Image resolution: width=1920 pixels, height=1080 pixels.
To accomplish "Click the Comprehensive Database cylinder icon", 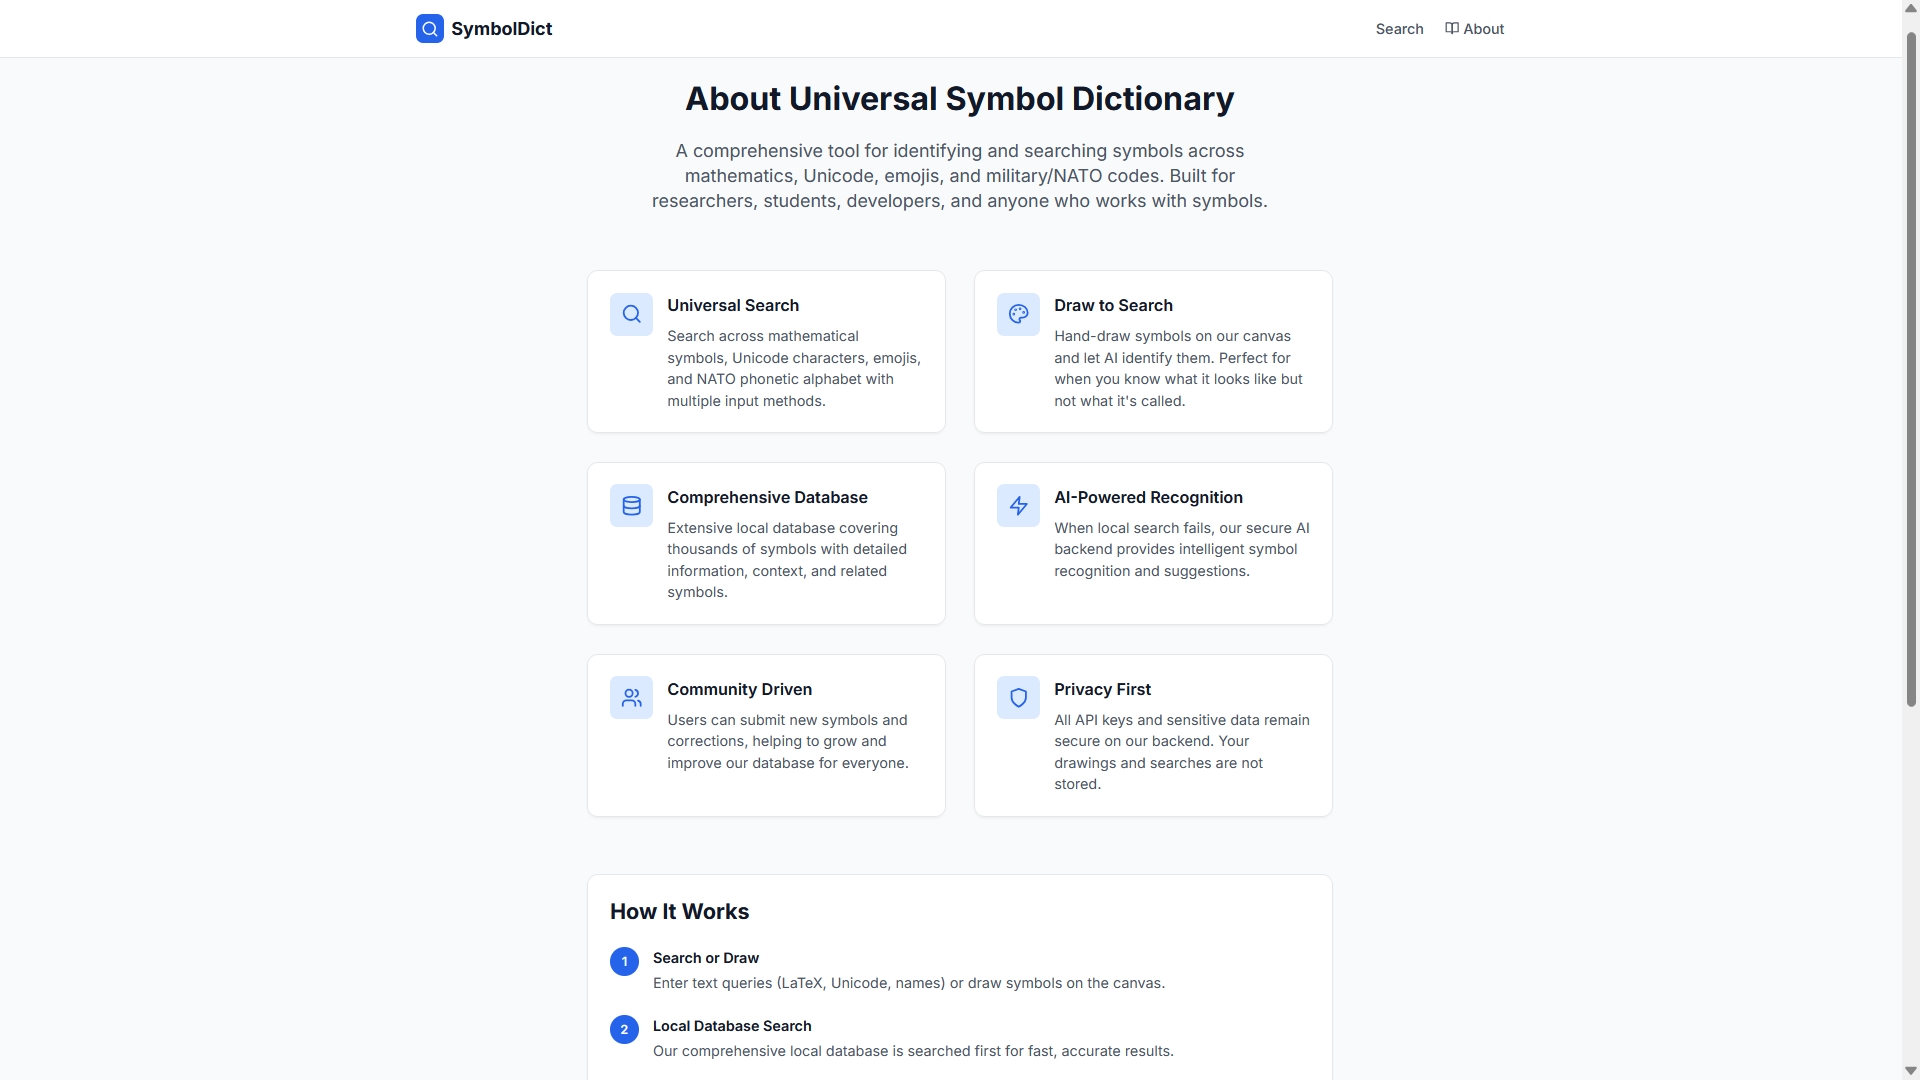I will 631,506.
